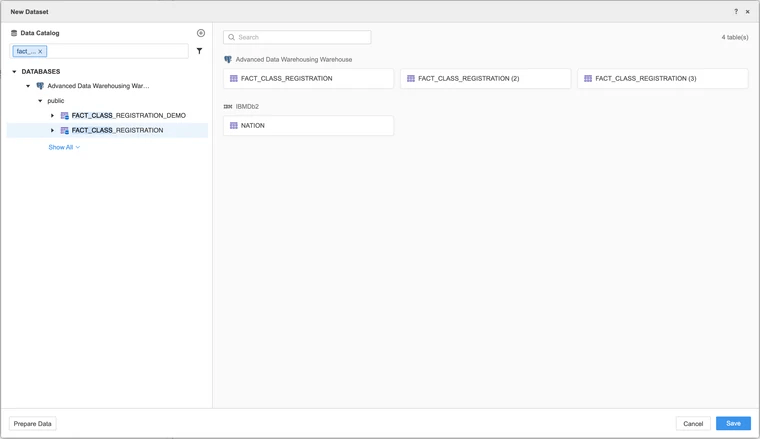
Task: Close the New Dataset dialog
Action: [747, 12]
